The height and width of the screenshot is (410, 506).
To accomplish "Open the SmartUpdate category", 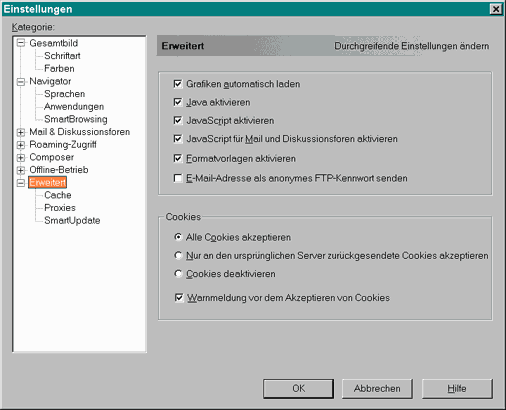I will click(x=72, y=220).
